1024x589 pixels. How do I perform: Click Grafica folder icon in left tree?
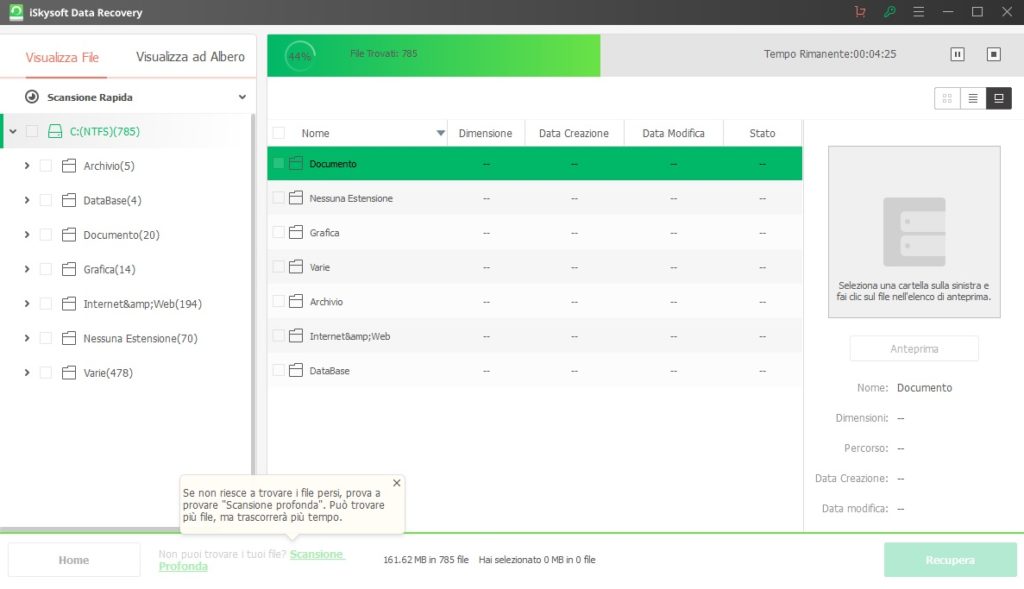[x=69, y=269]
